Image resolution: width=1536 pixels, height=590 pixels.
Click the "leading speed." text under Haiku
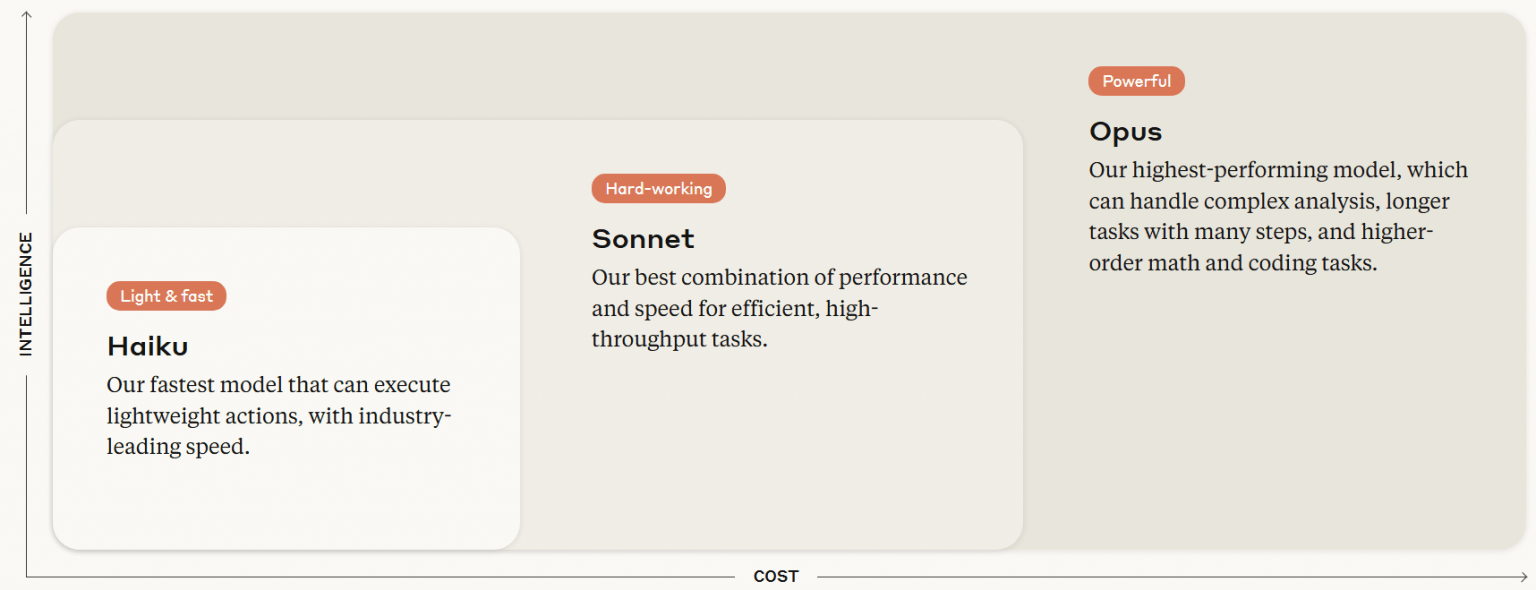point(178,447)
